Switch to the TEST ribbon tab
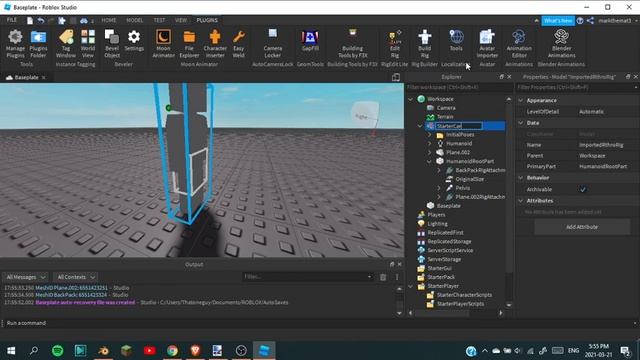This screenshot has height=360, width=640. pyautogui.click(x=159, y=20)
